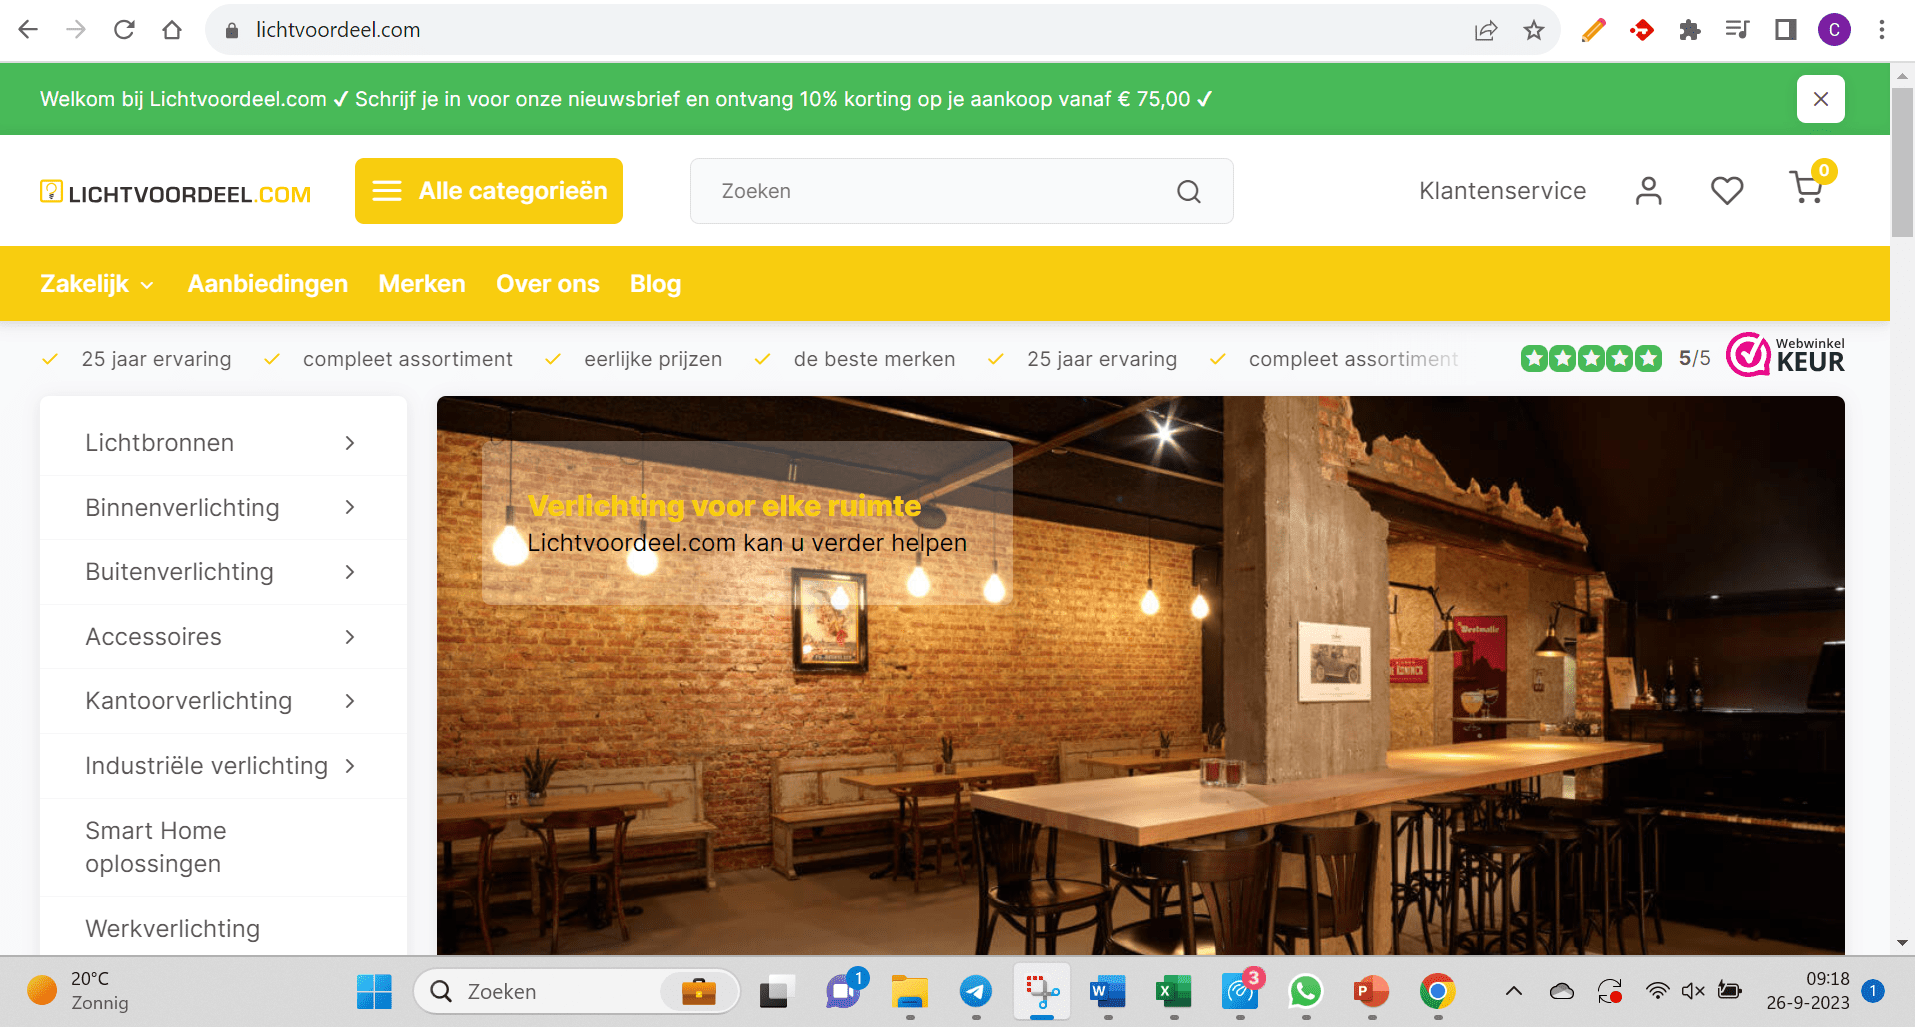Screen dimensions: 1915x1027
Task: Open the shopping cart icon
Action: 1806,189
